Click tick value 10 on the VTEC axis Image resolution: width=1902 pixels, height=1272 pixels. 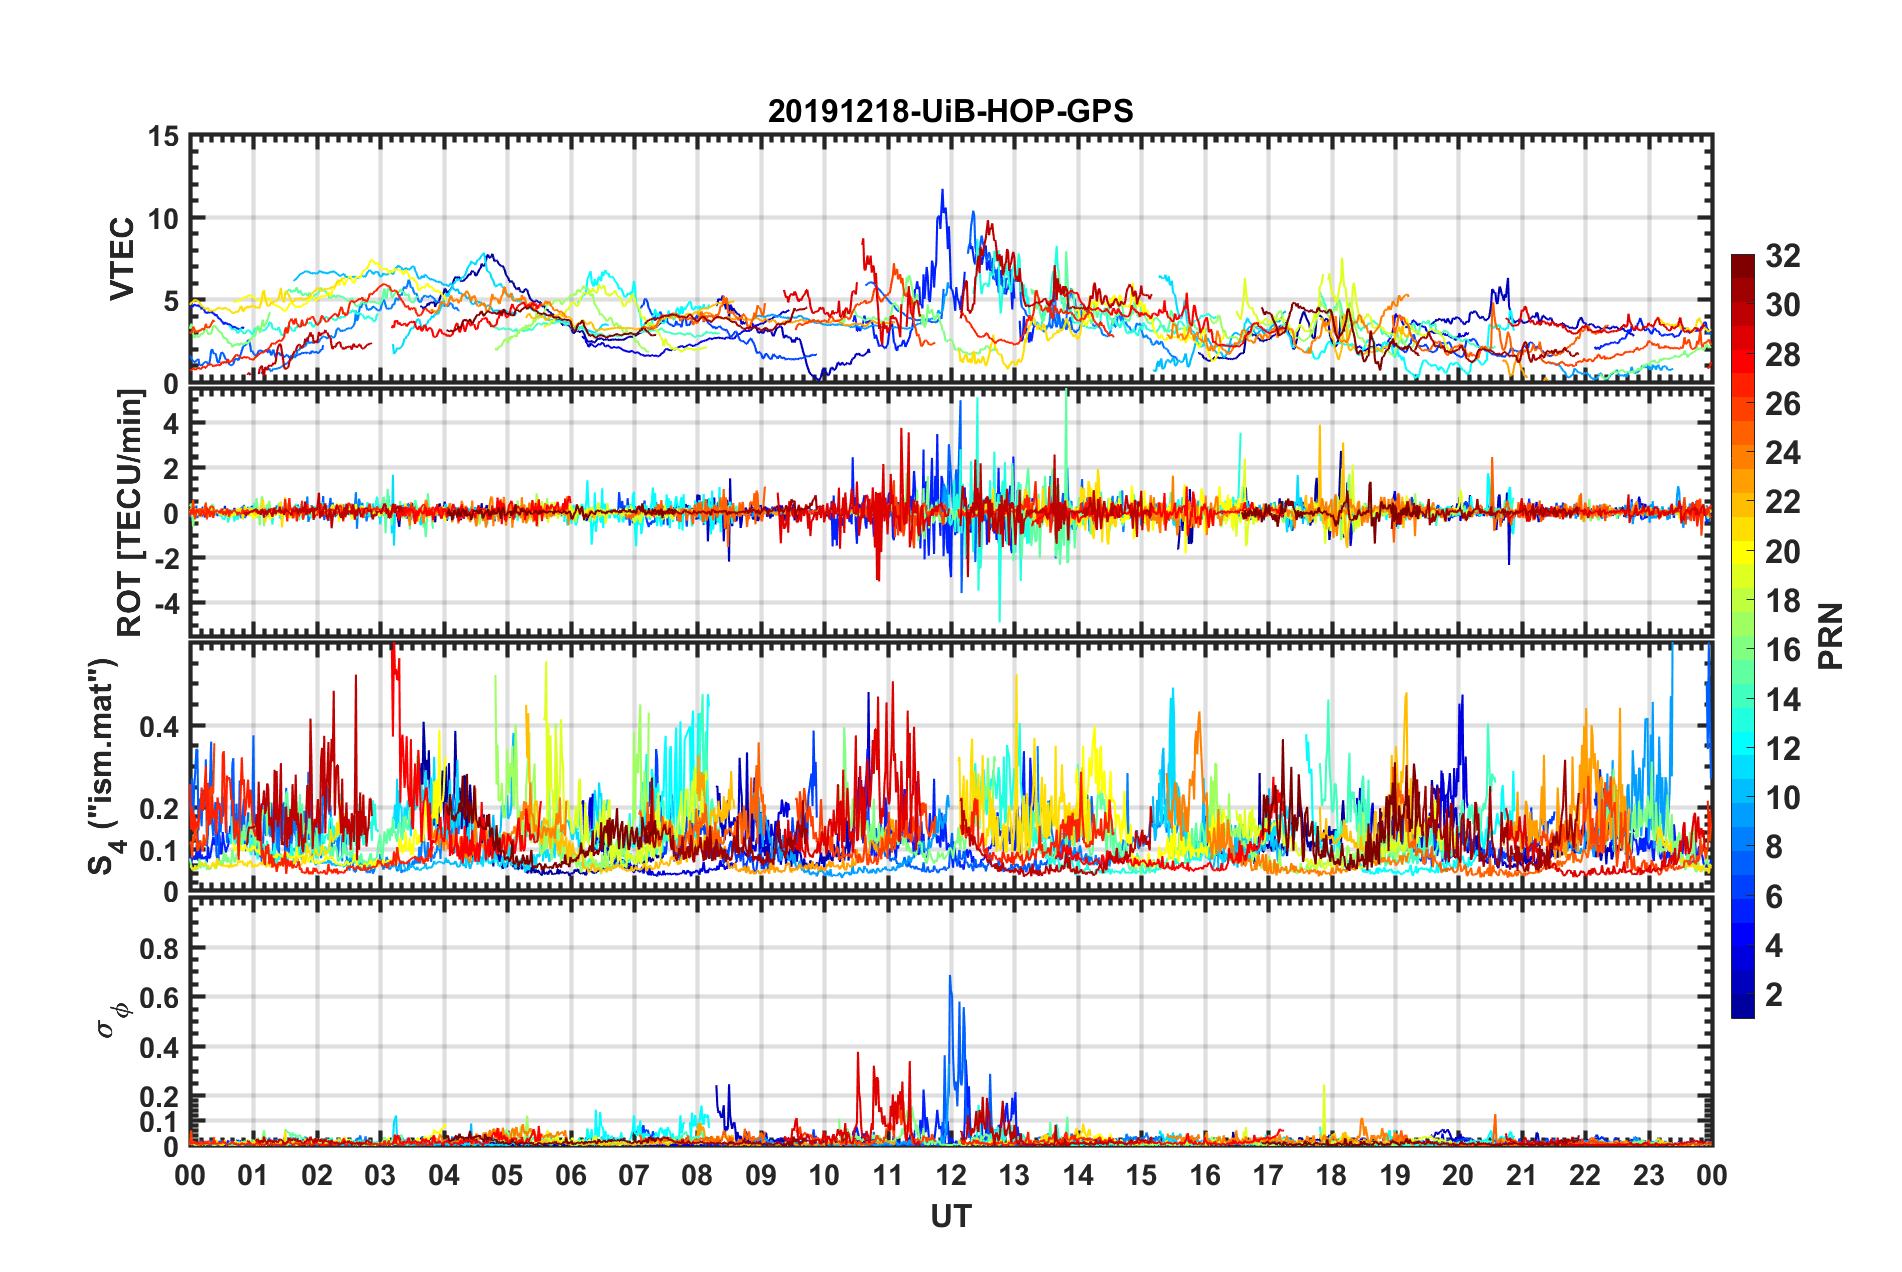164,218
